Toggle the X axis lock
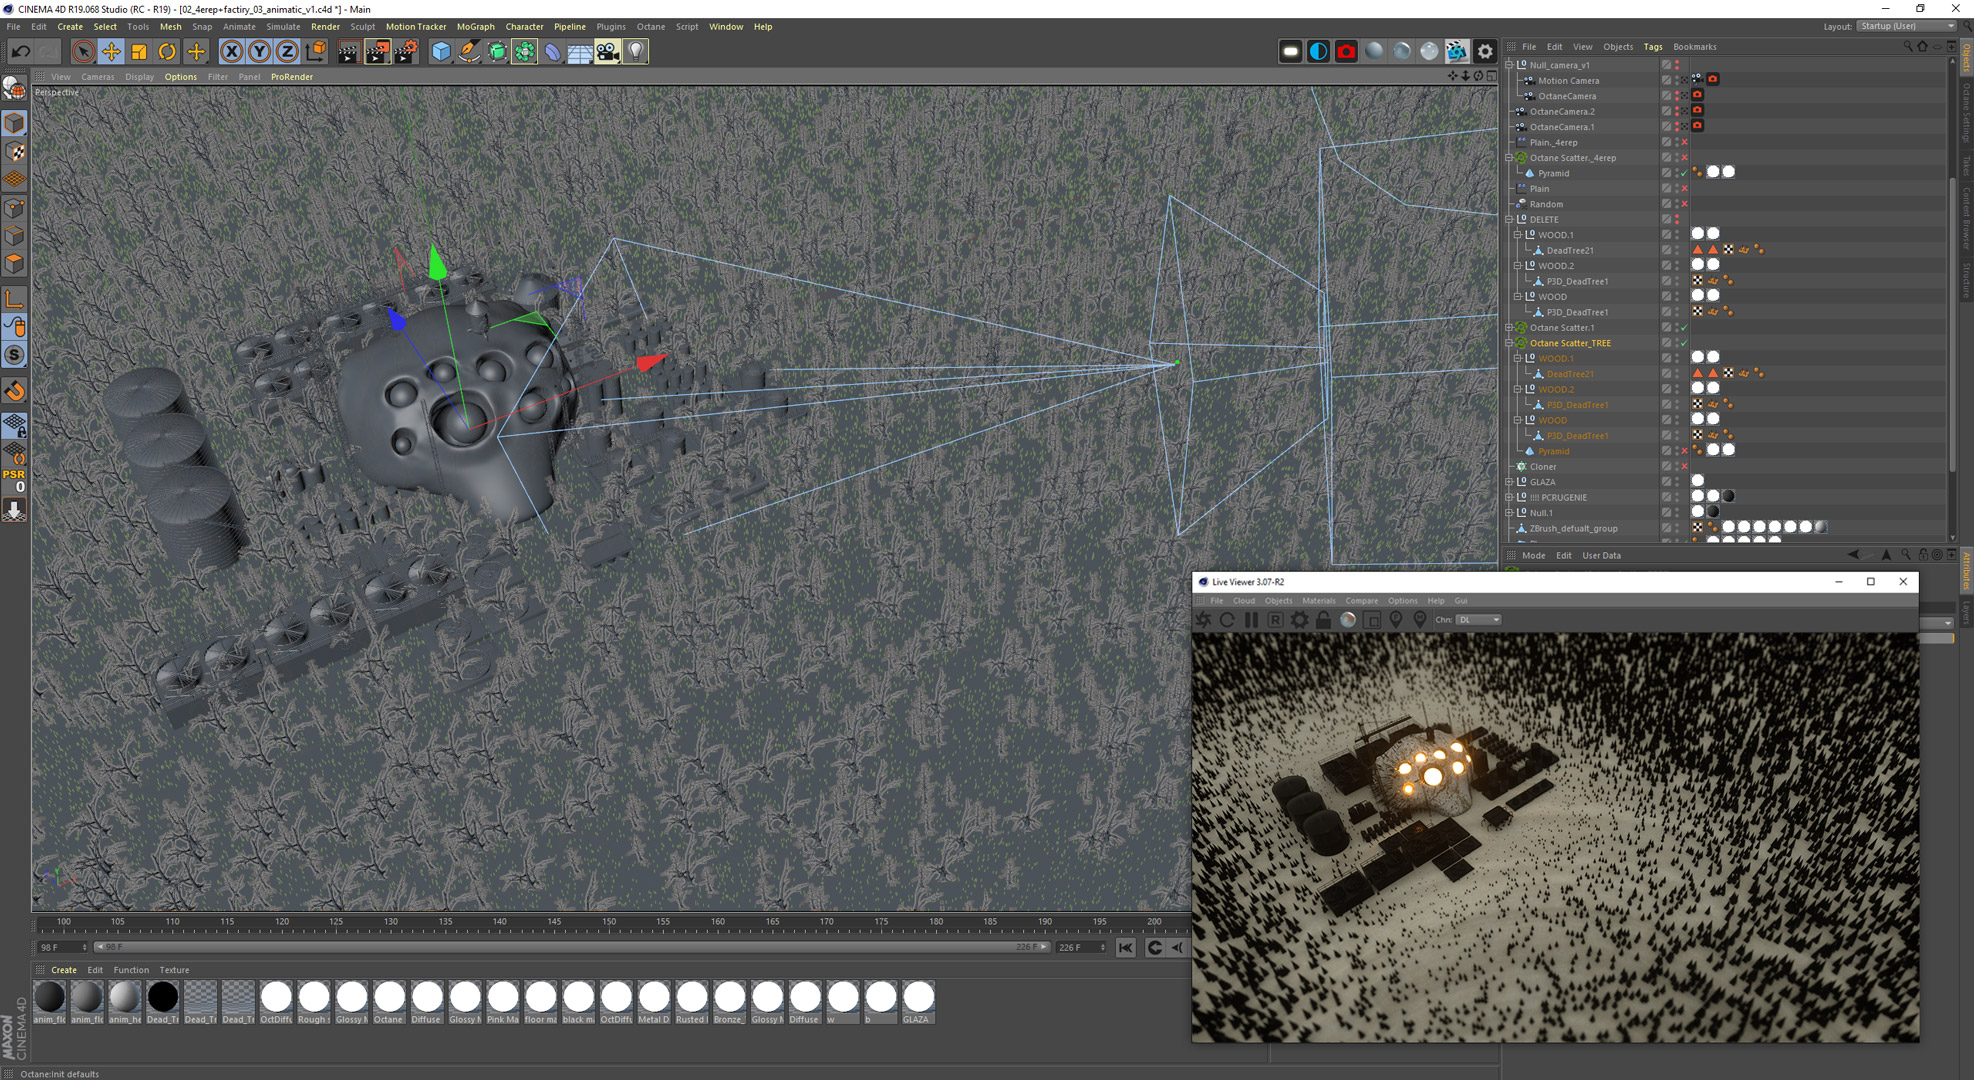1974x1080 pixels. [231, 51]
